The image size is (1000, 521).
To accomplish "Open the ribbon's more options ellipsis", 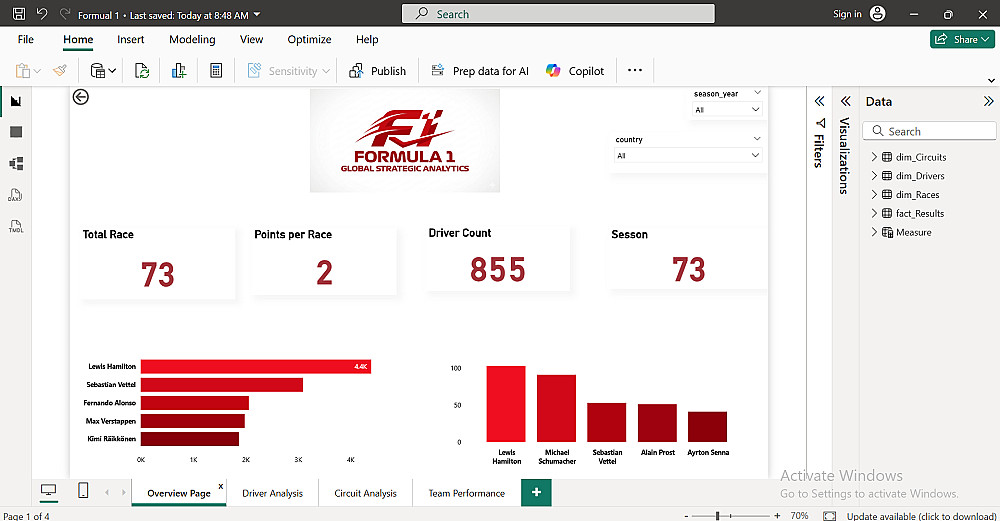I will pyautogui.click(x=635, y=70).
